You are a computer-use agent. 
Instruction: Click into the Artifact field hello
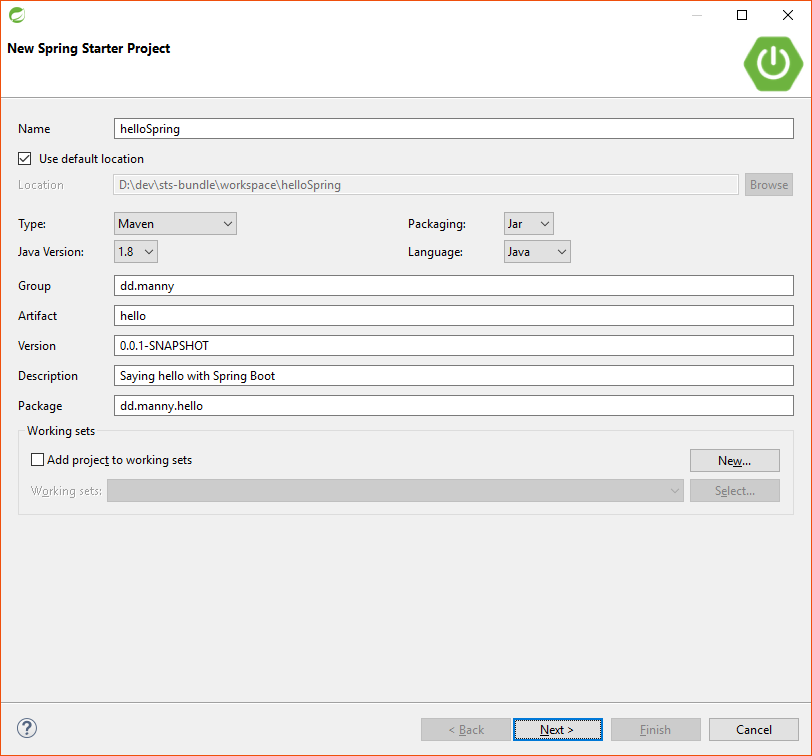[454, 316]
